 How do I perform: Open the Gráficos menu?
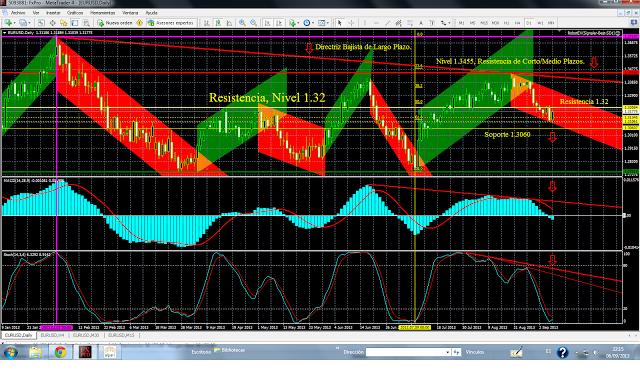(x=75, y=13)
